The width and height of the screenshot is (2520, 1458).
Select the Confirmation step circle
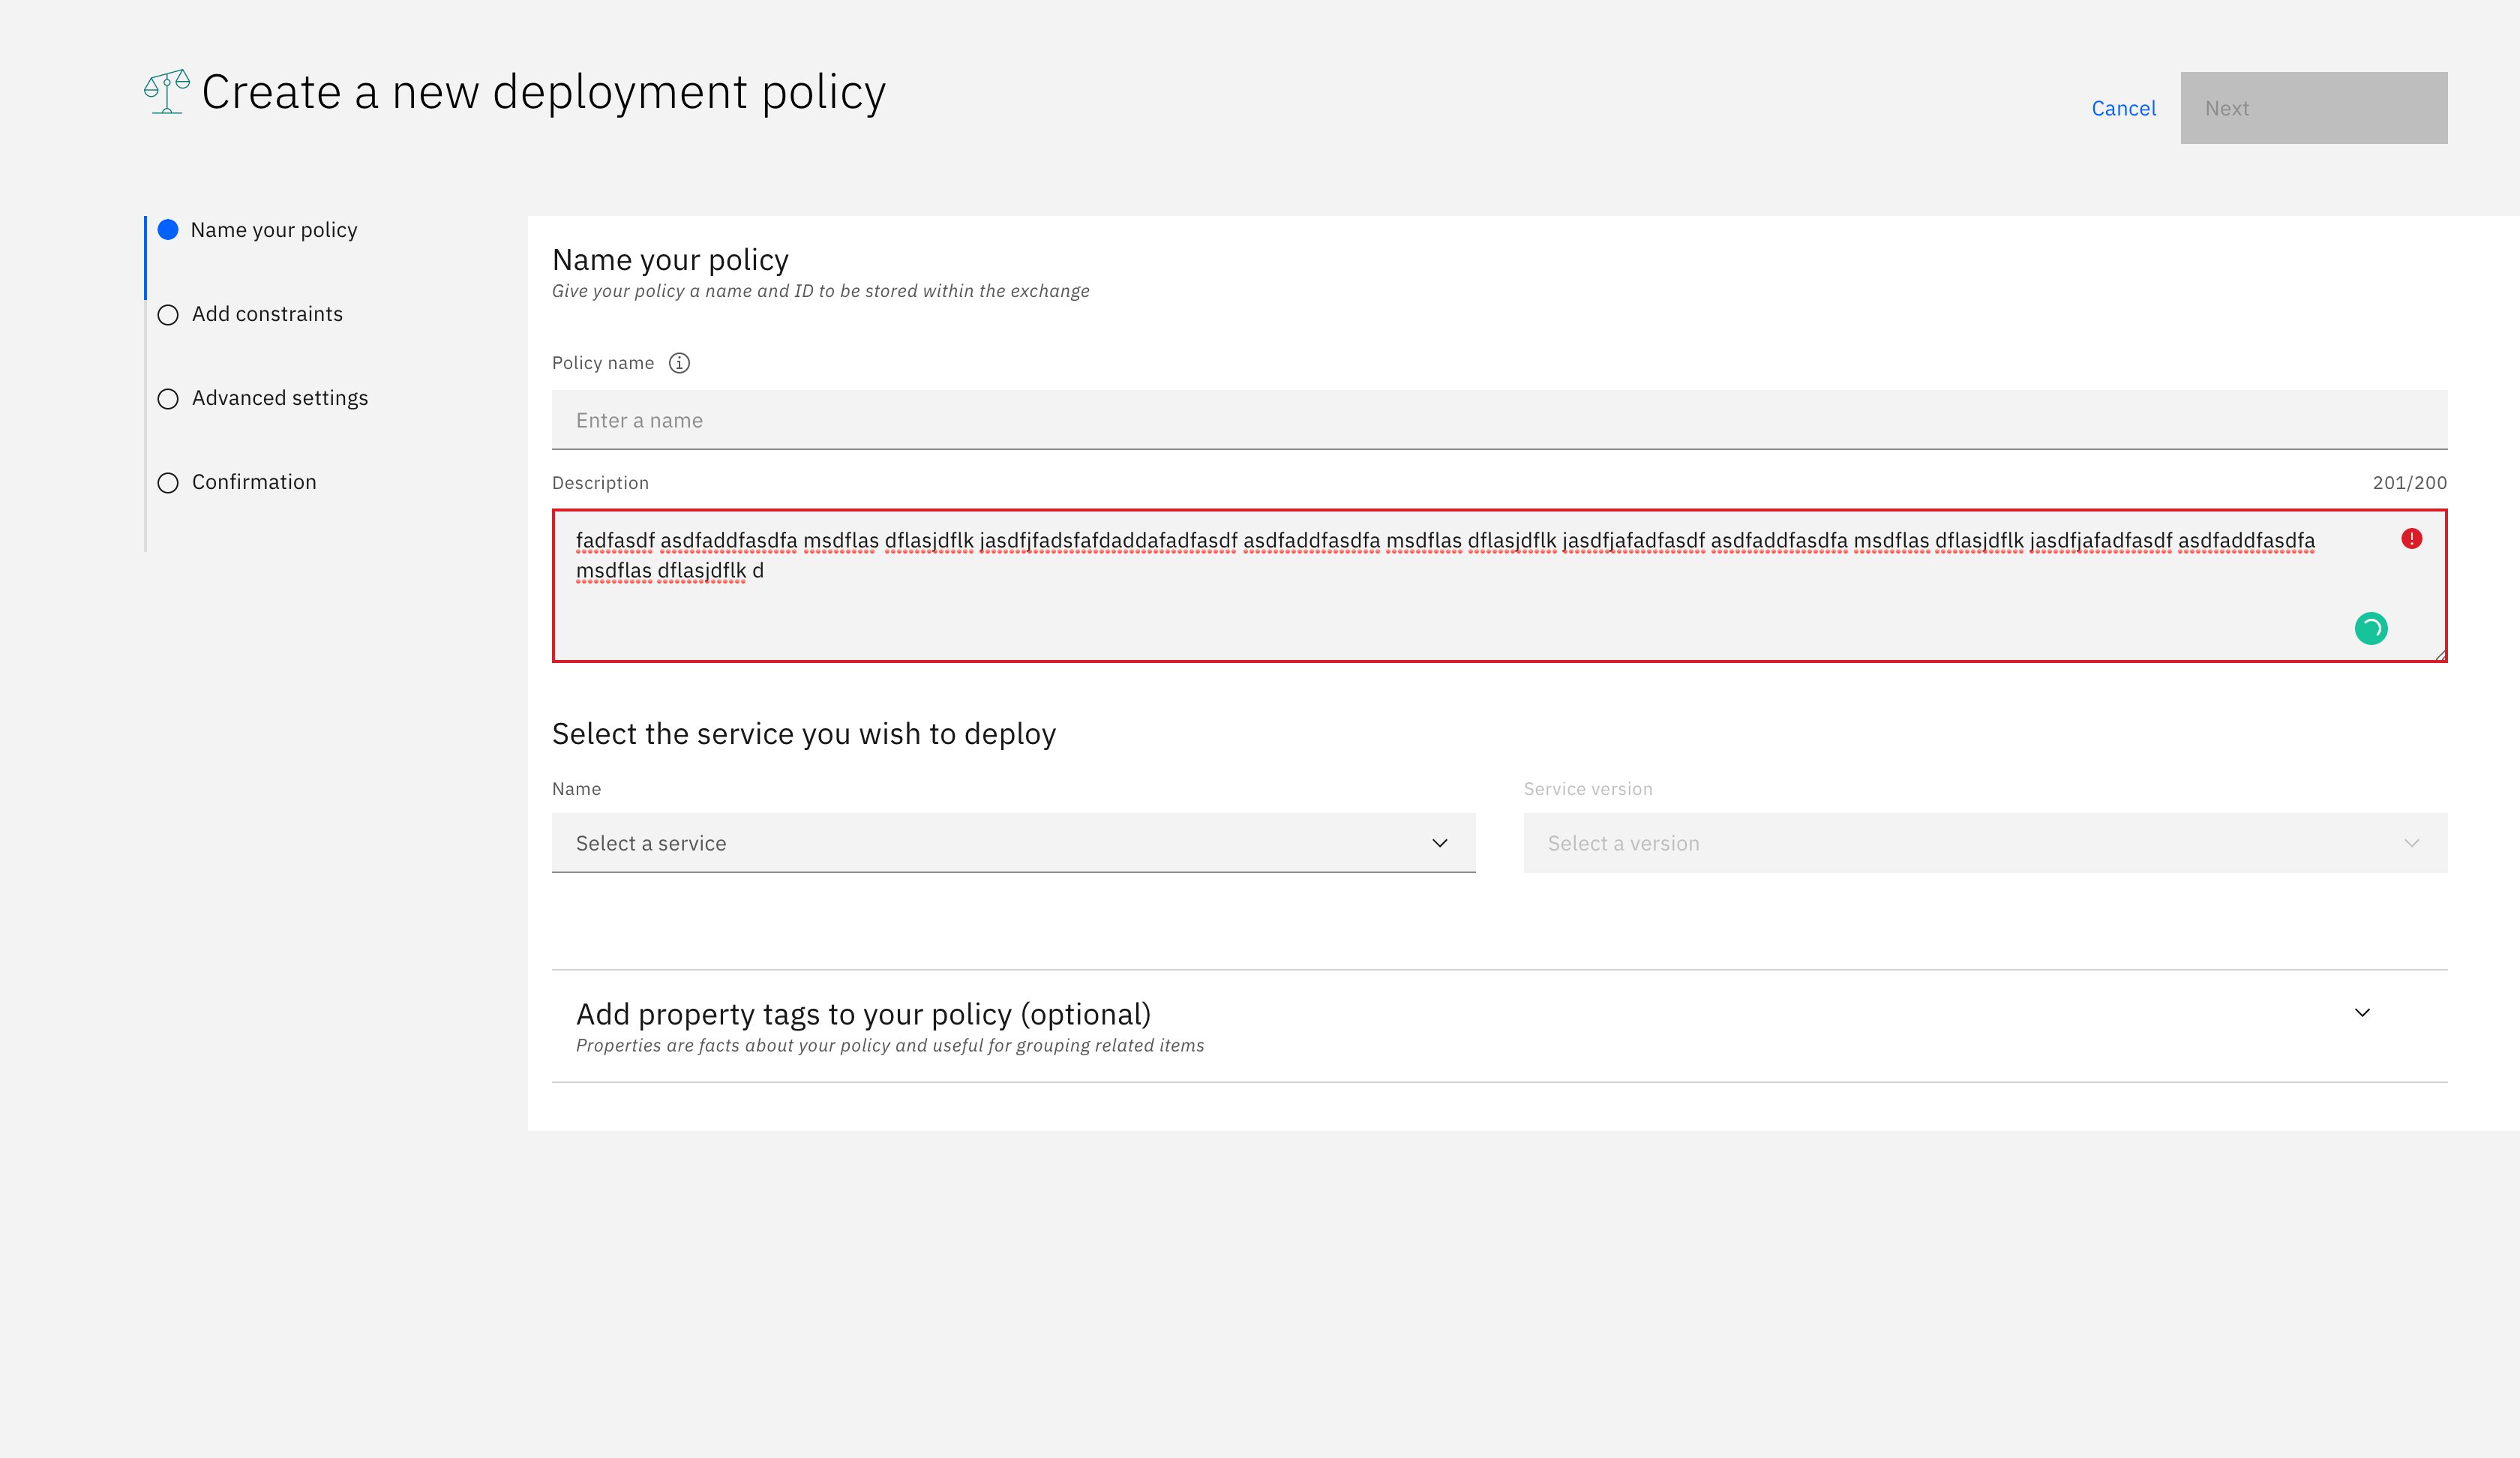168,482
